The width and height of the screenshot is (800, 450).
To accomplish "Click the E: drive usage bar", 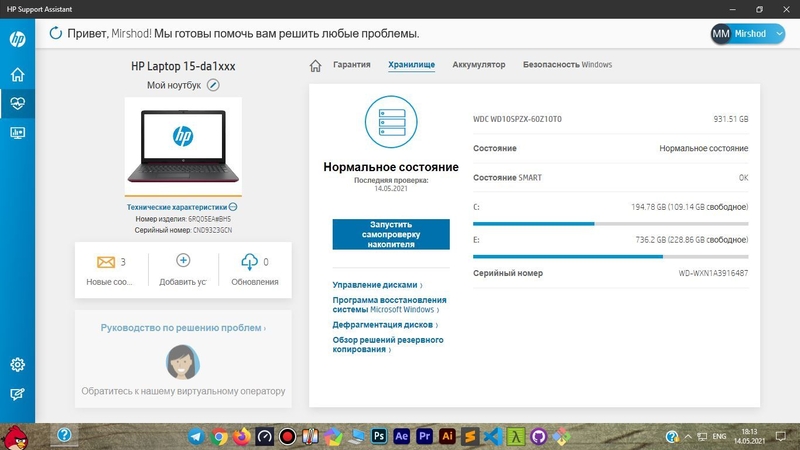I will (x=610, y=256).
